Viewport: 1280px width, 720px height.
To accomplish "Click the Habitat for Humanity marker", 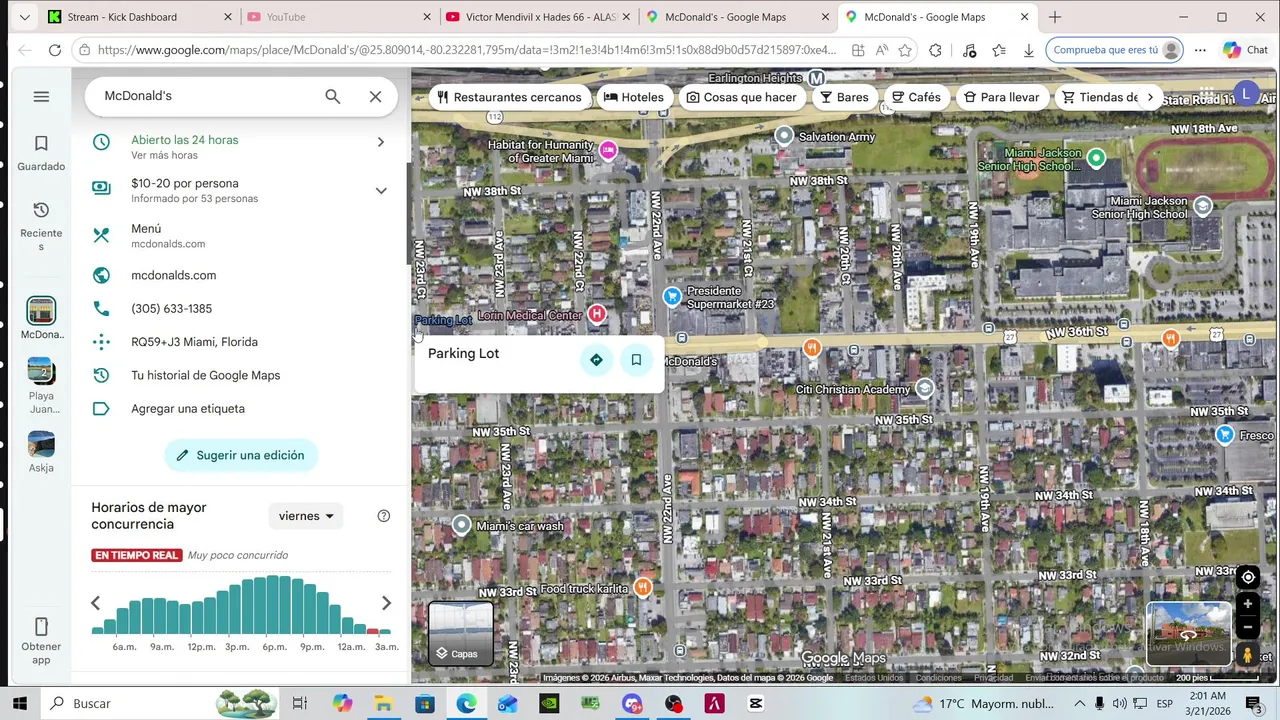I will 608,150.
